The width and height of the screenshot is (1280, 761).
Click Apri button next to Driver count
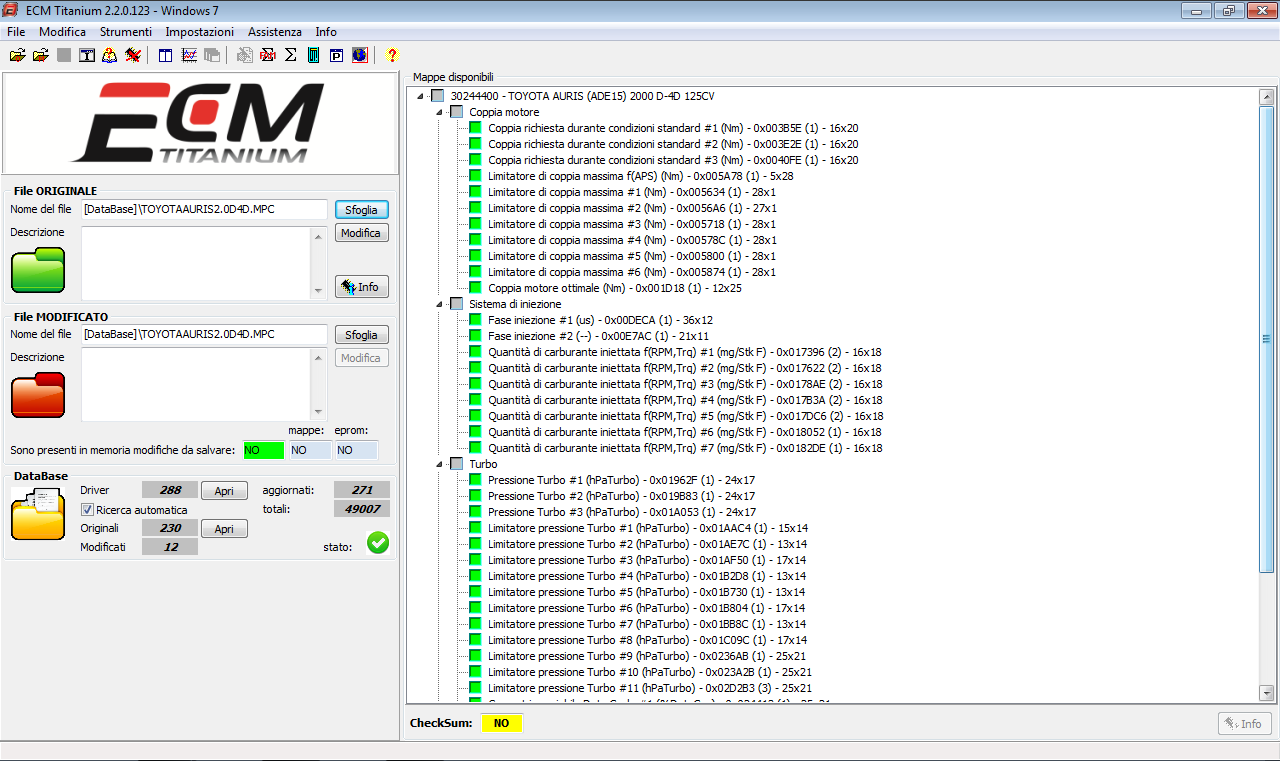pyautogui.click(x=224, y=491)
